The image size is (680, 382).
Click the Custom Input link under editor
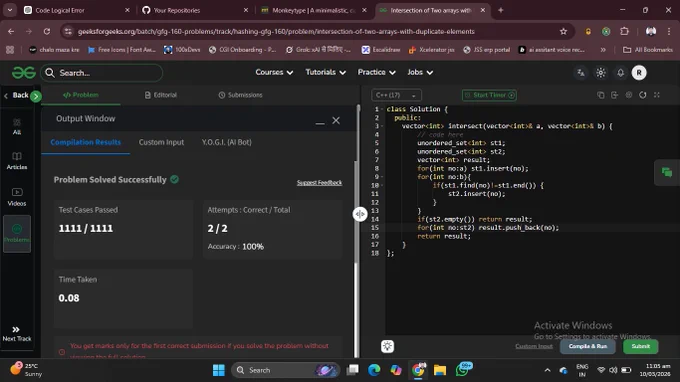tap(534, 346)
